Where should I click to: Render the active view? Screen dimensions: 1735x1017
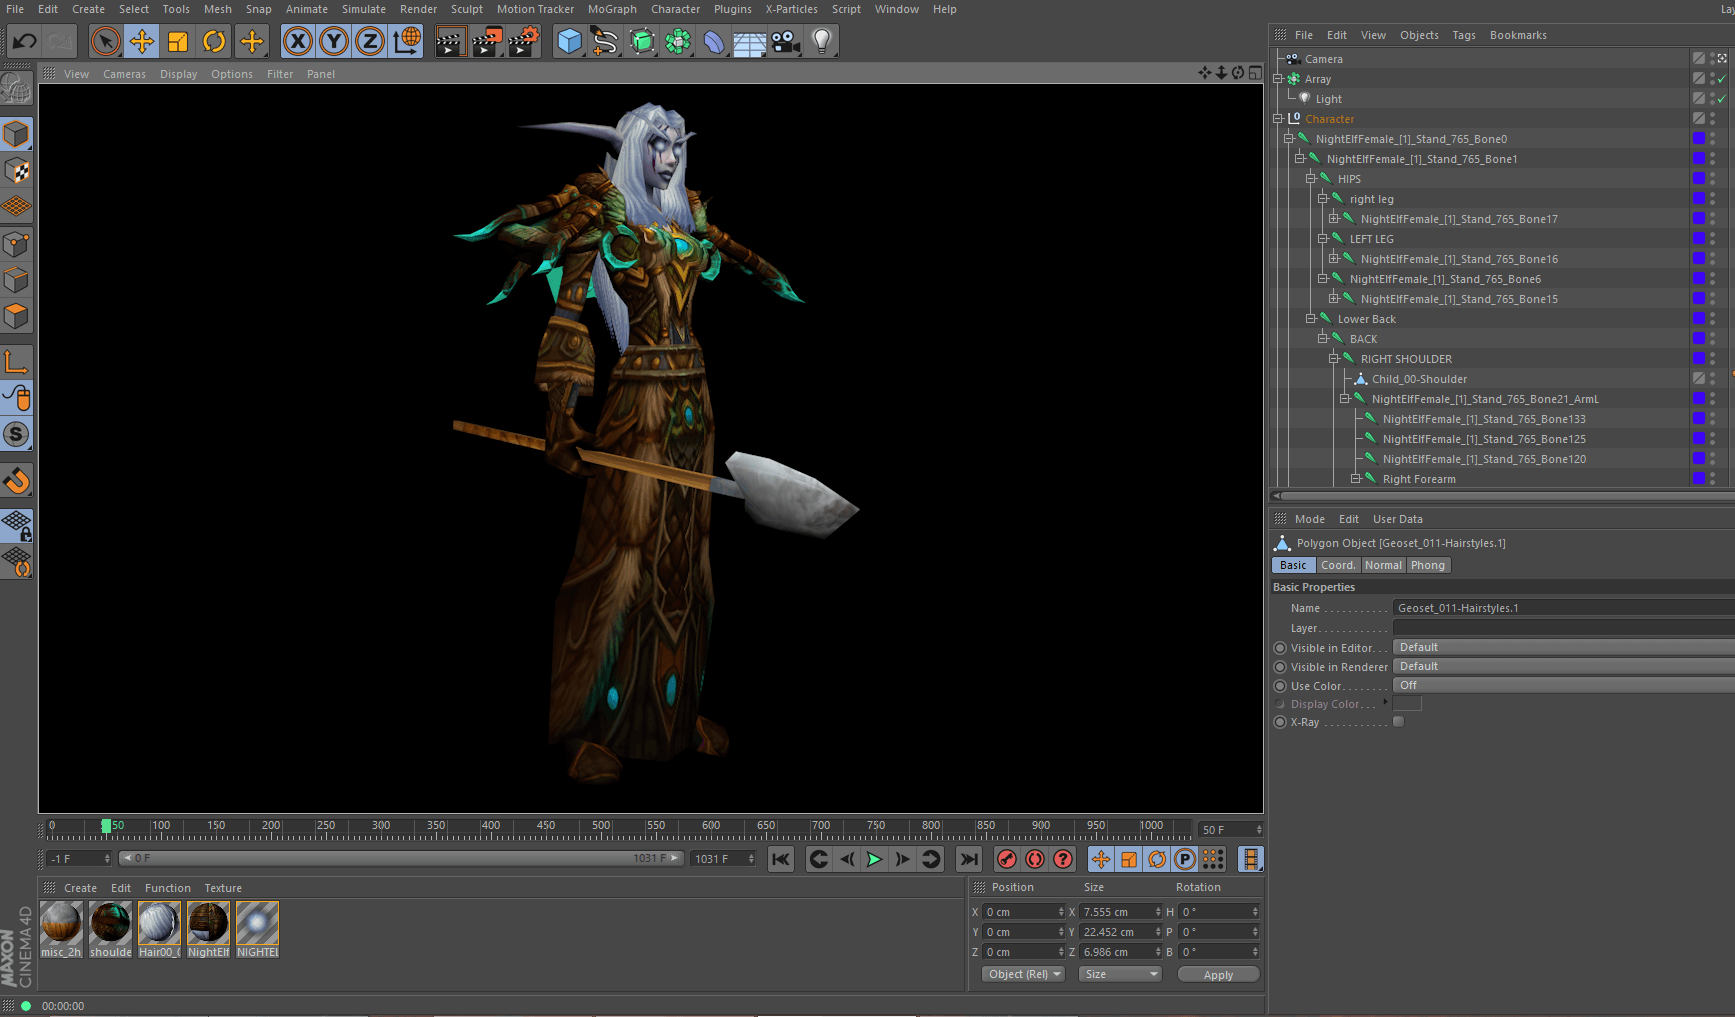pos(451,41)
